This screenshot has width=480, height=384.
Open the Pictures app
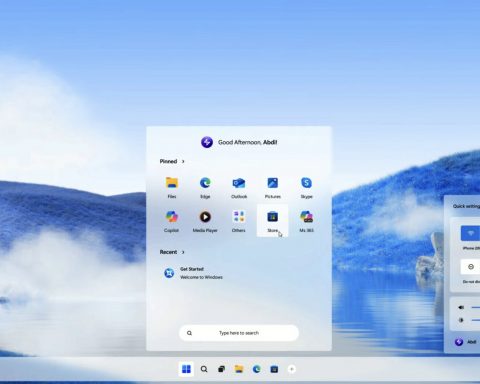click(273, 187)
